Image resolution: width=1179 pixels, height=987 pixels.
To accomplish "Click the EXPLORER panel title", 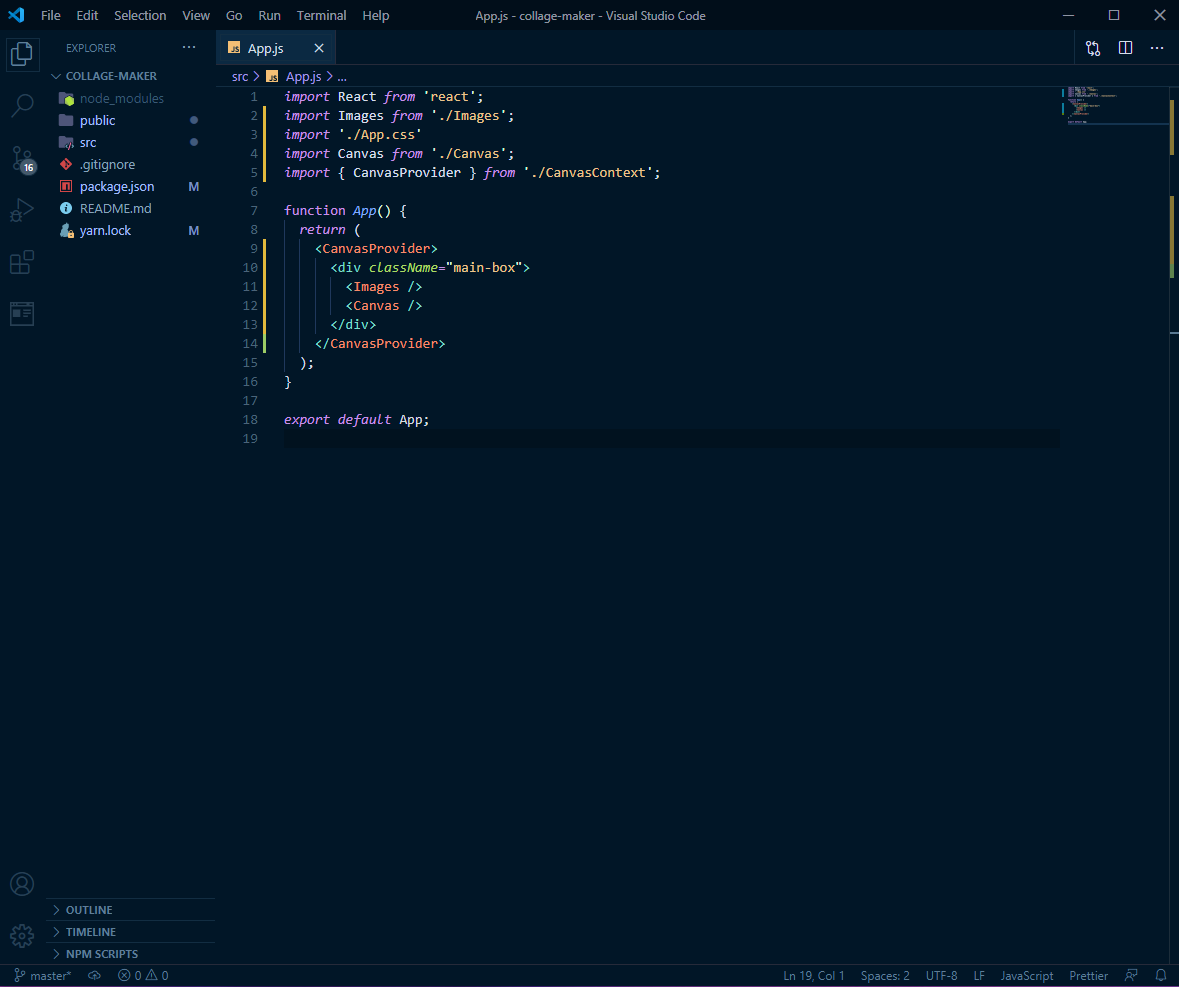I will pyautogui.click(x=91, y=48).
